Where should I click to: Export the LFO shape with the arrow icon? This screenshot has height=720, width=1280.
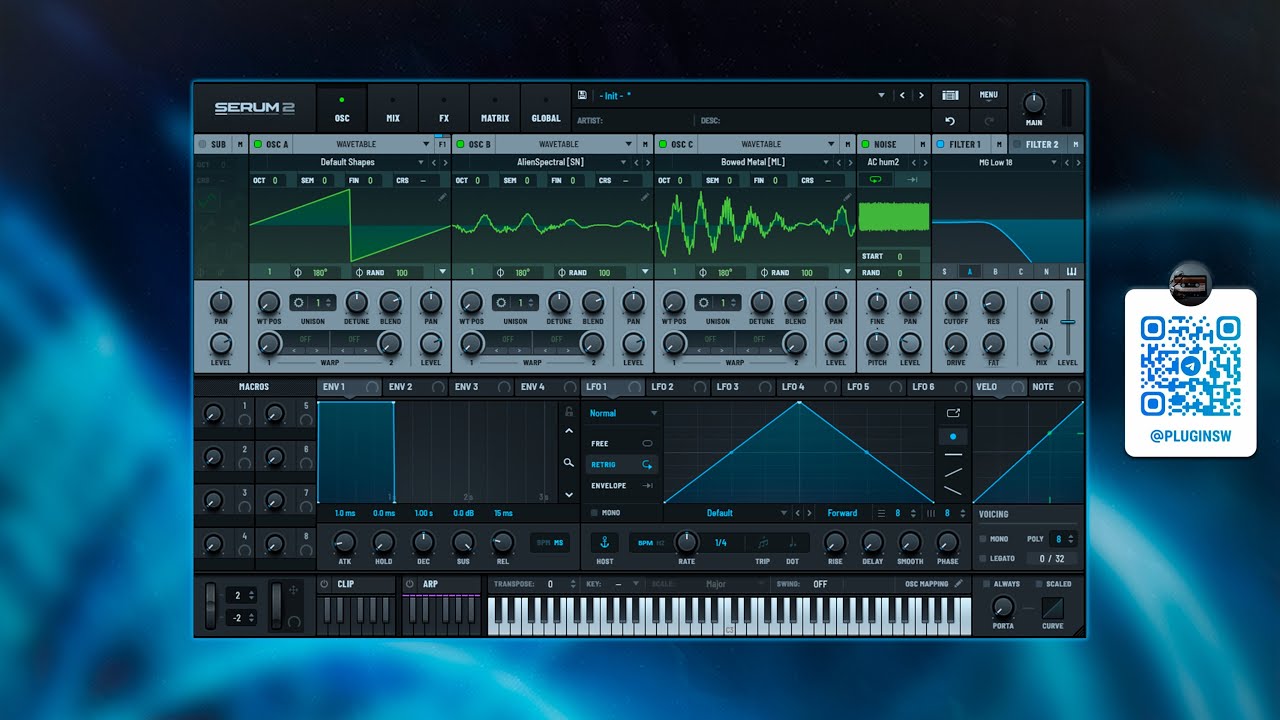click(953, 412)
